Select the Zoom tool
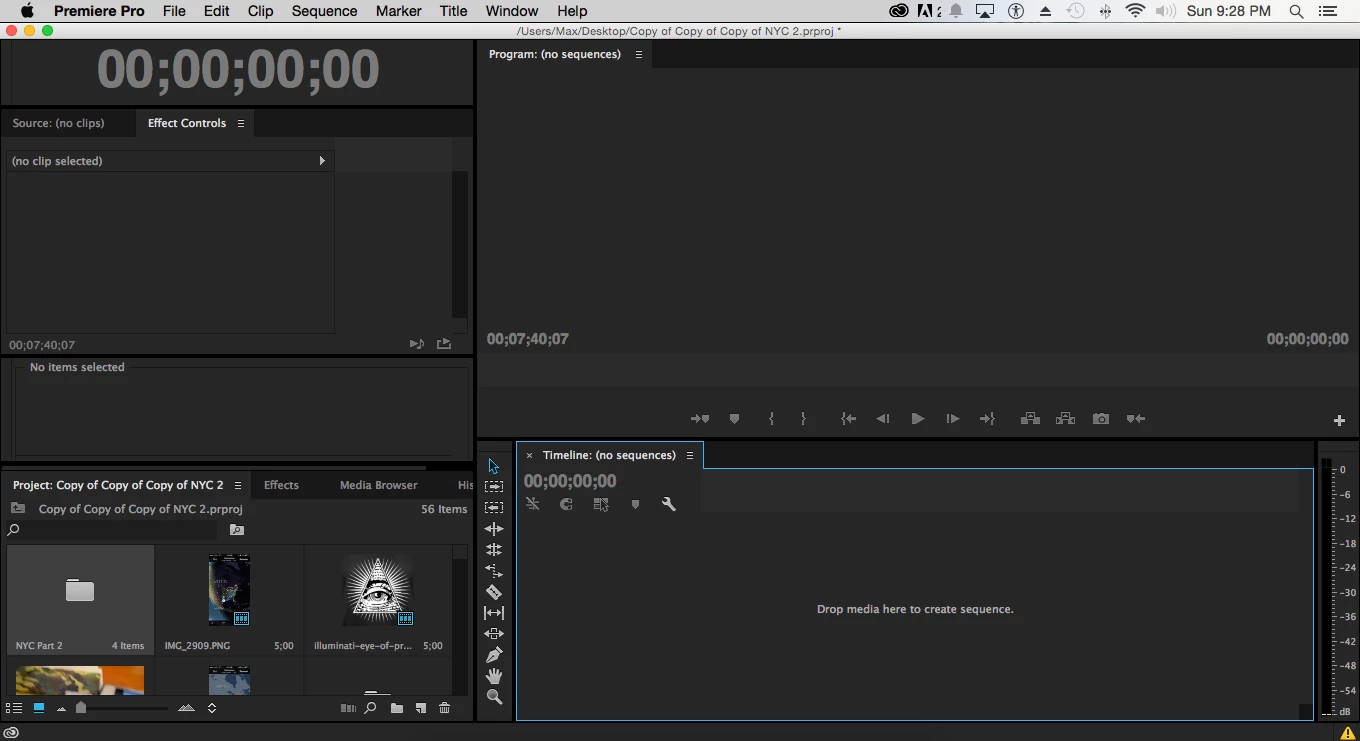Image resolution: width=1360 pixels, height=741 pixels. click(x=494, y=697)
